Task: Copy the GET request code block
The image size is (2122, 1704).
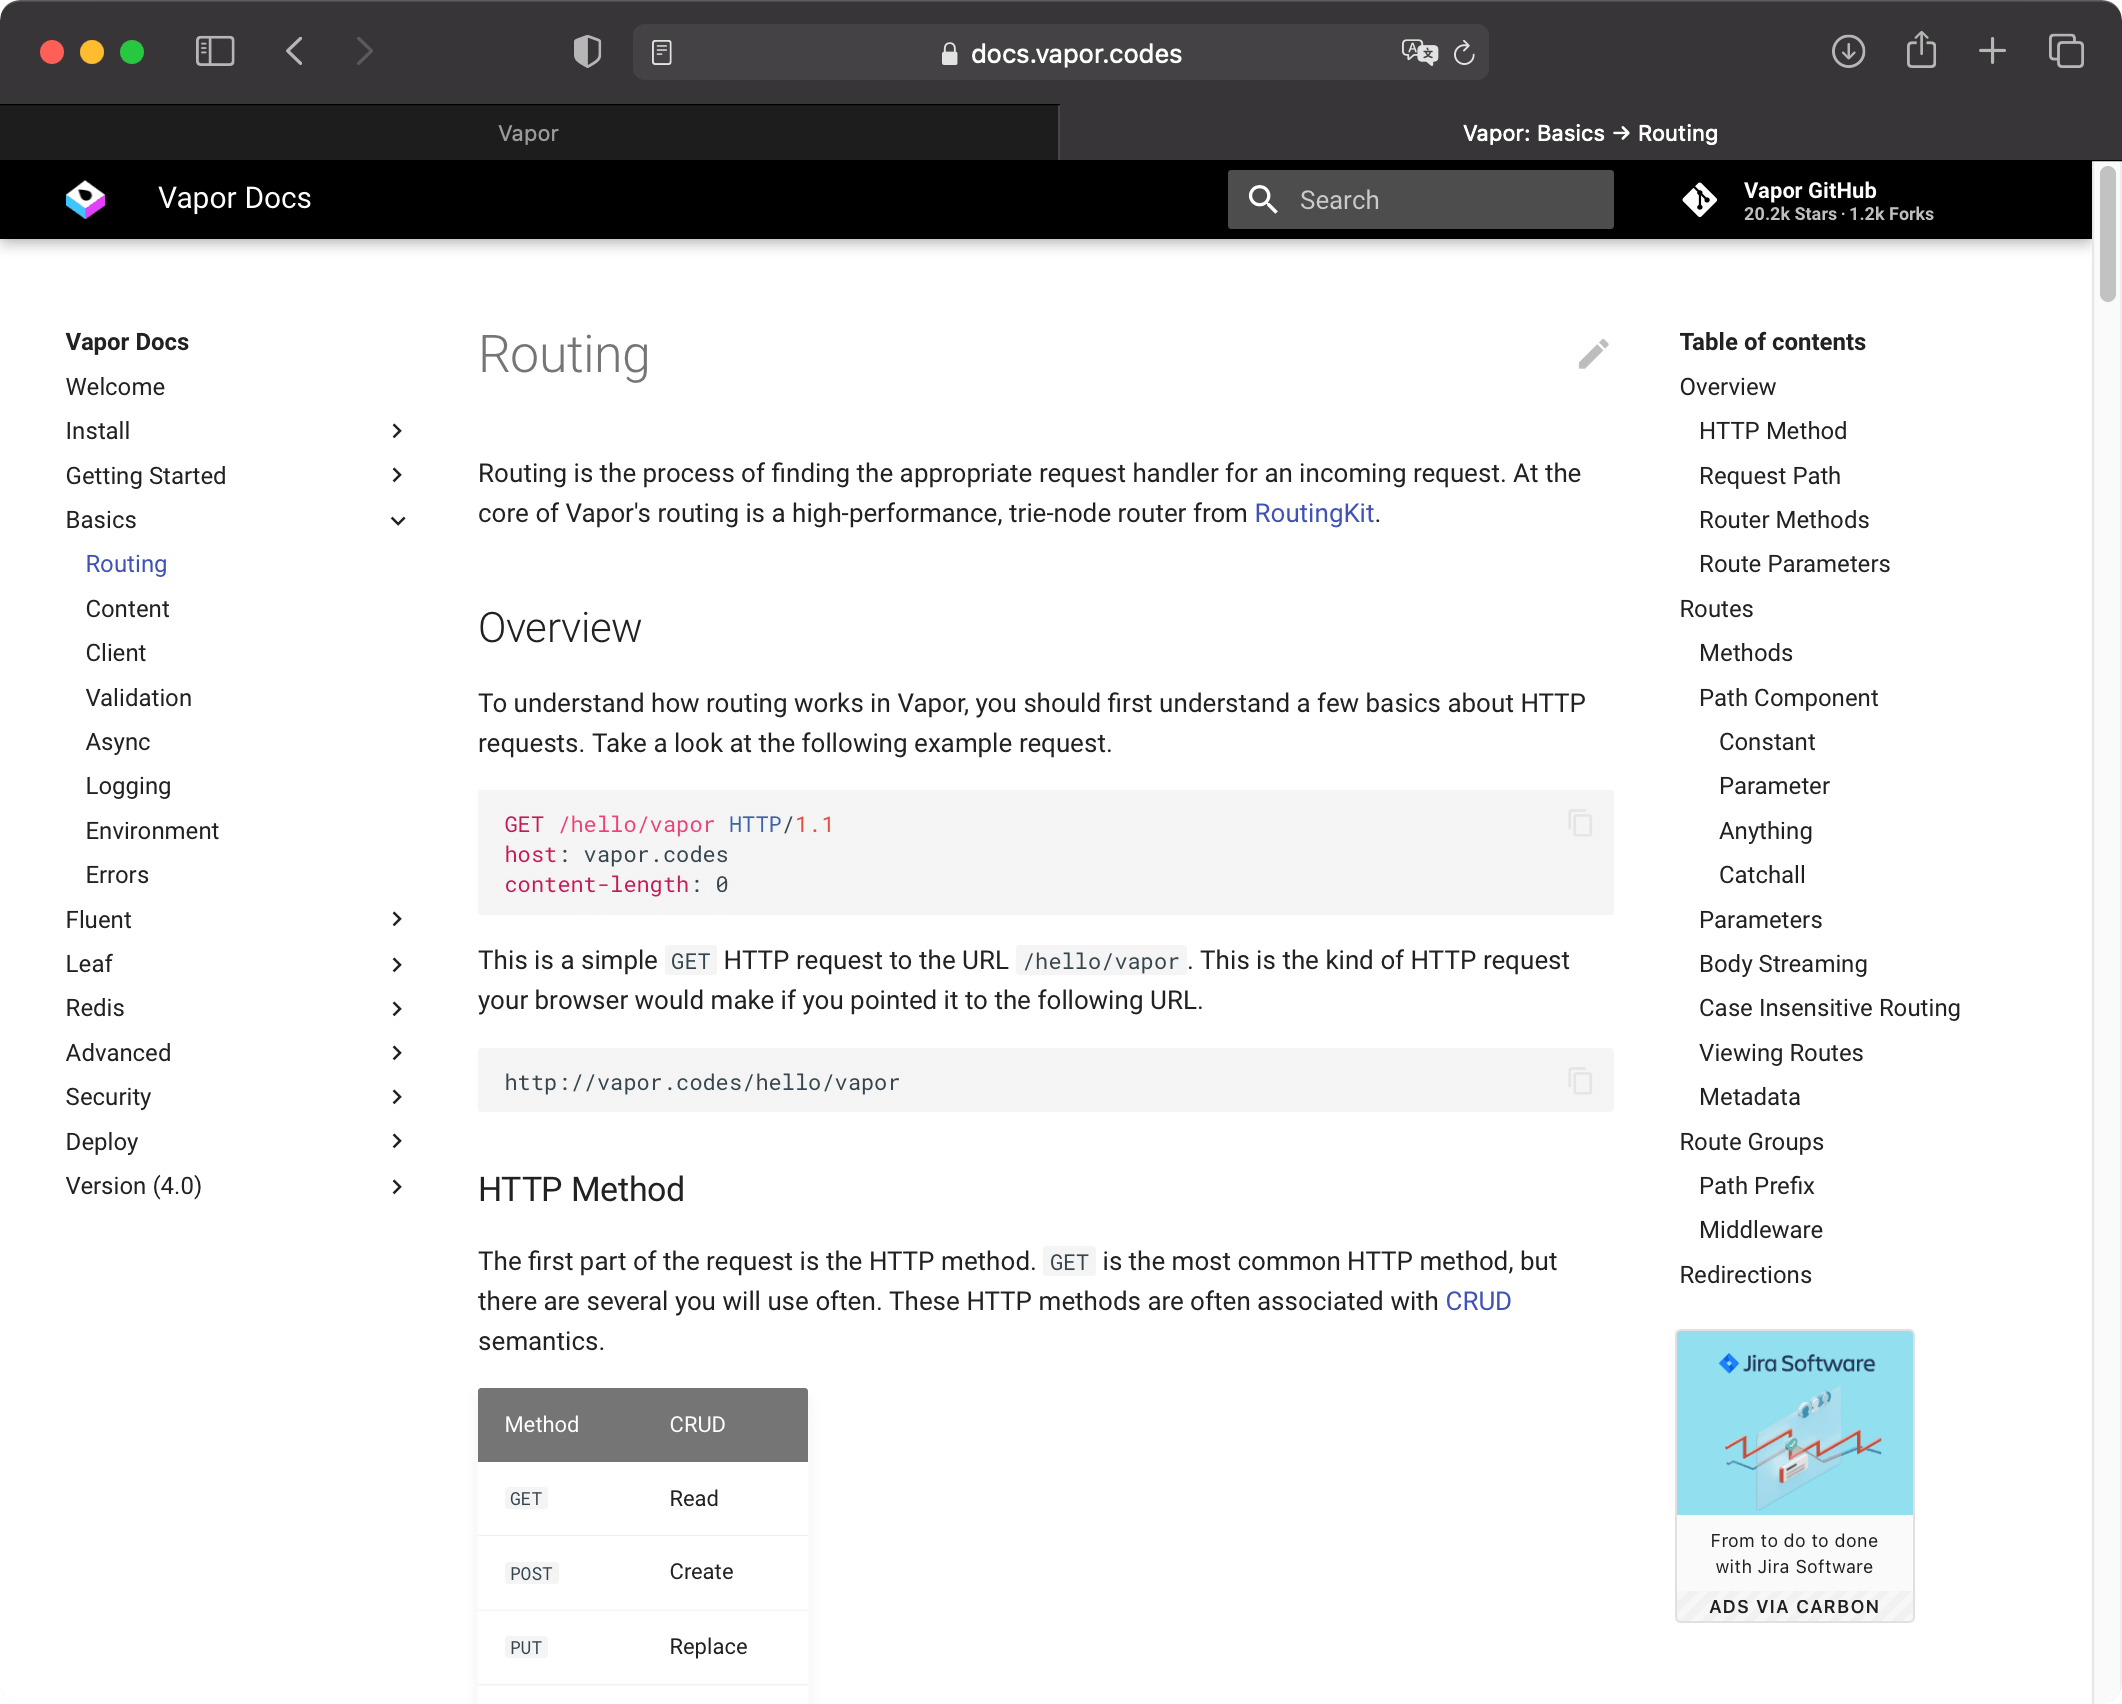Action: [x=1580, y=823]
